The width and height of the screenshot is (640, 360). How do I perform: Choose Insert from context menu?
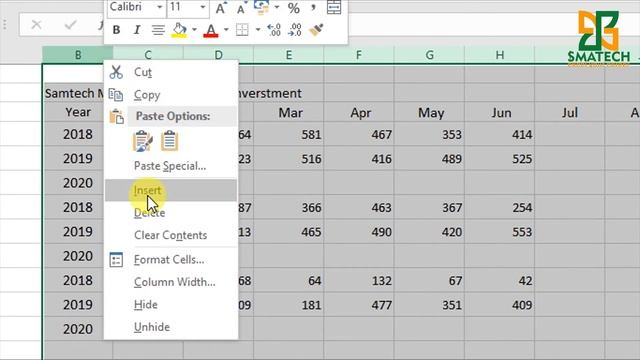(x=171, y=190)
